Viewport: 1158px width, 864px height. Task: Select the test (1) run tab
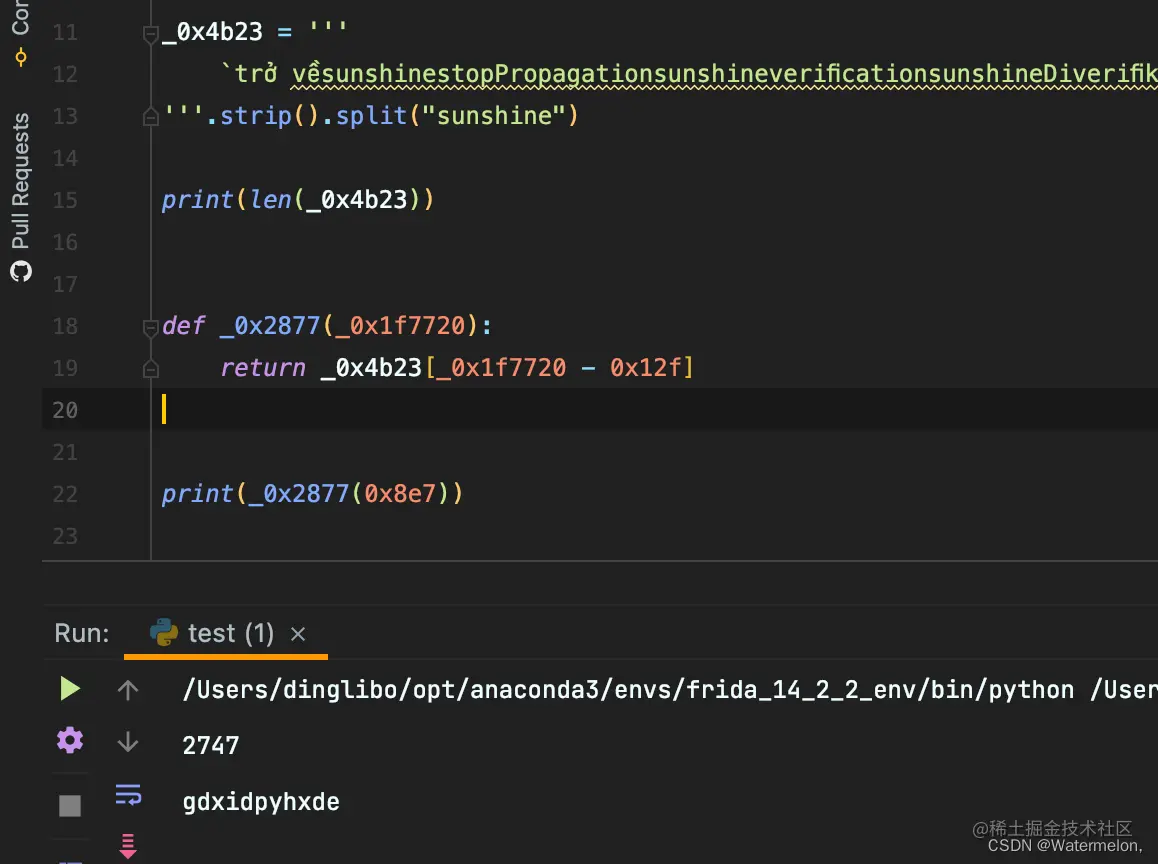226,634
